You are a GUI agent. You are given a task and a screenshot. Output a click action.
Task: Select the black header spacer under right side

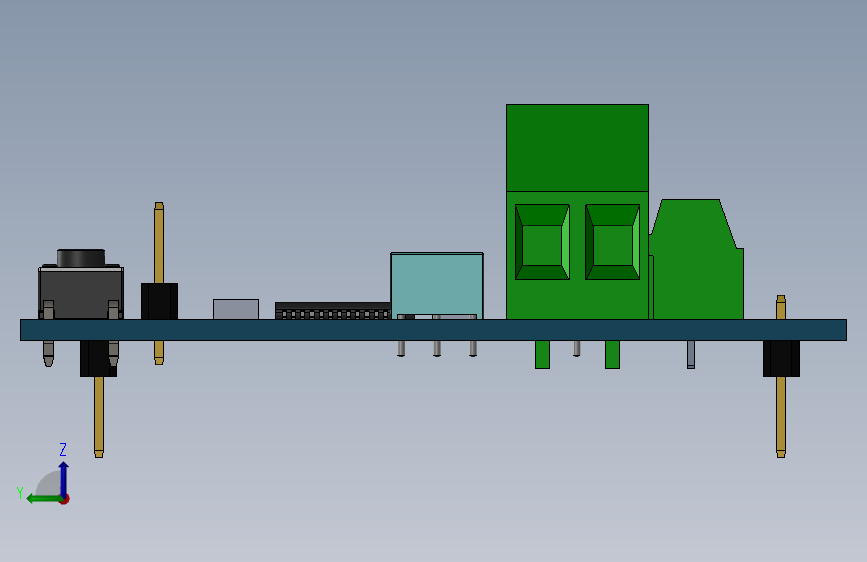[781, 358]
